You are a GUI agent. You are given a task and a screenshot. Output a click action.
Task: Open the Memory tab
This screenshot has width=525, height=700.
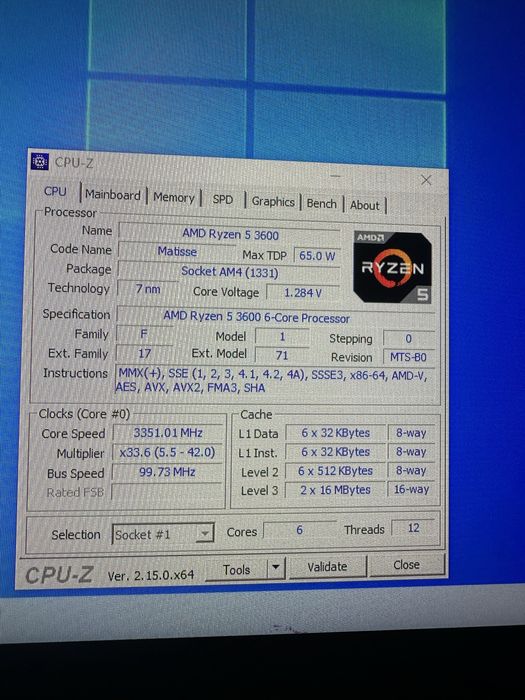(174, 197)
